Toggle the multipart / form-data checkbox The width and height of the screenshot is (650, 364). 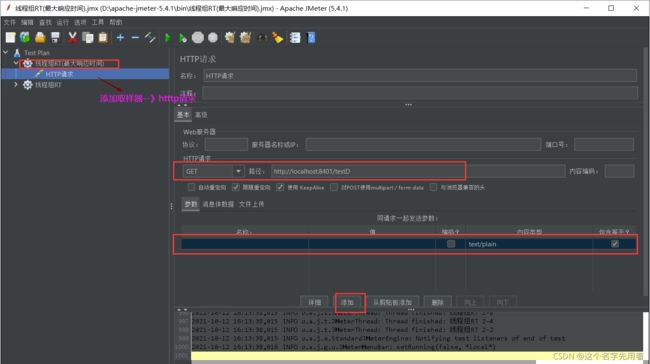click(334, 187)
